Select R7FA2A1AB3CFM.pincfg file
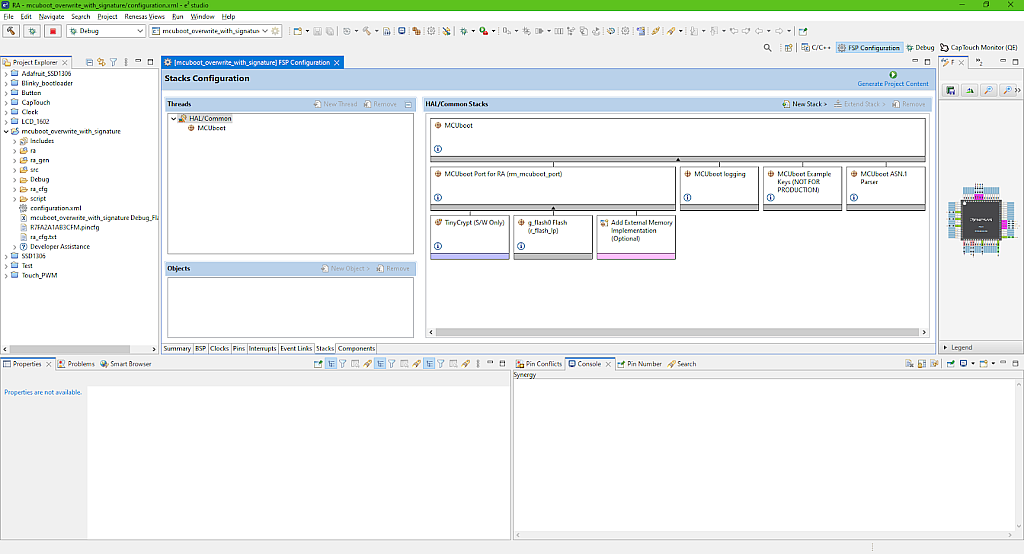Viewport: 1024px width, 554px height. point(64,227)
